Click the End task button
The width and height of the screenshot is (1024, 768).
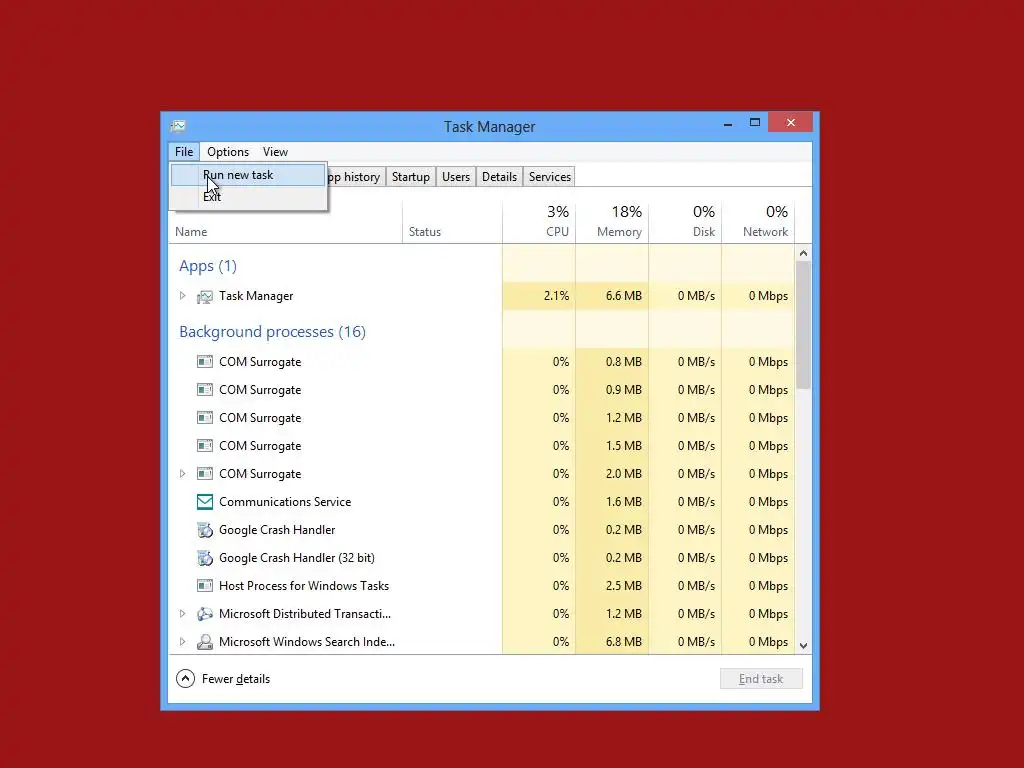(x=761, y=679)
